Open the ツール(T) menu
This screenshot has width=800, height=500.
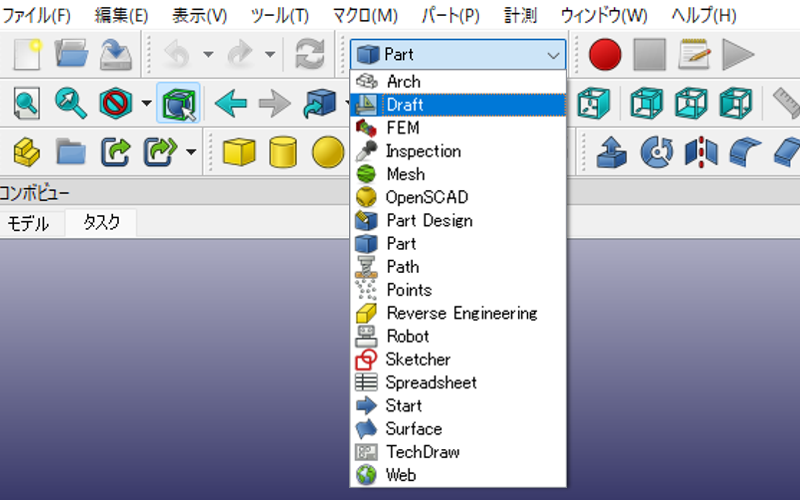[x=280, y=15]
